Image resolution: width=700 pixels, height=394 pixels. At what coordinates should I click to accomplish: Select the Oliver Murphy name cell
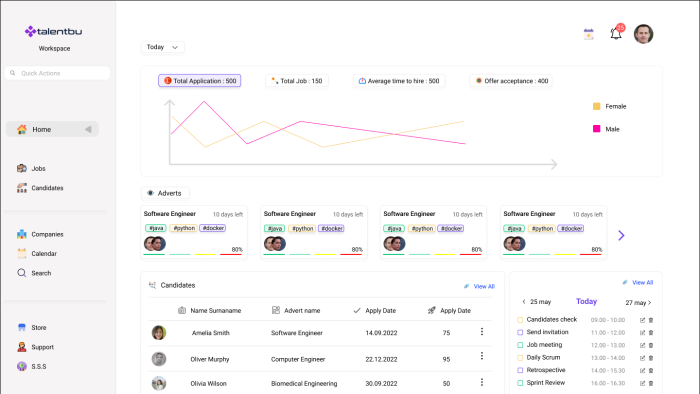pos(210,359)
